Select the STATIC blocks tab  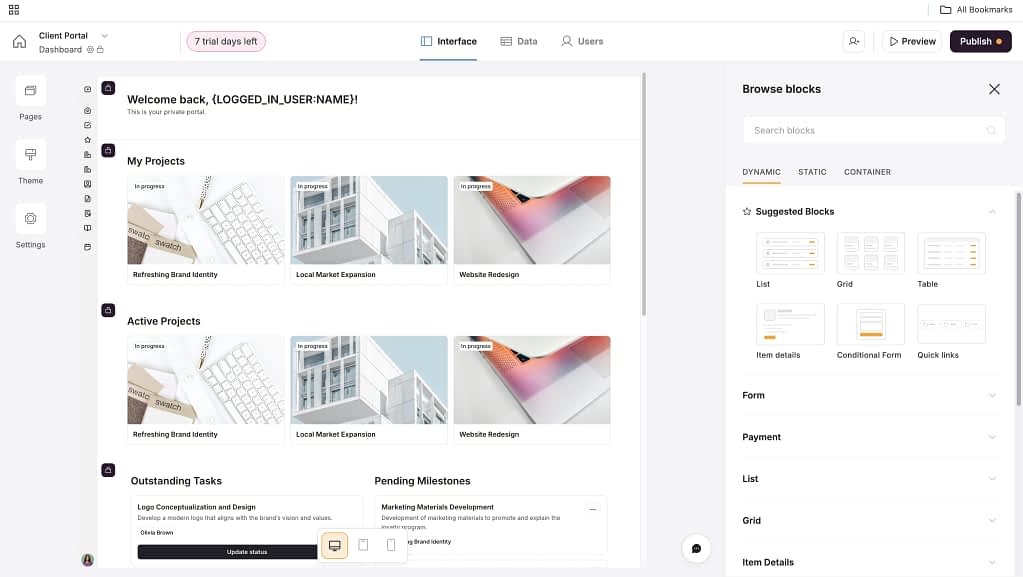pos(812,172)
